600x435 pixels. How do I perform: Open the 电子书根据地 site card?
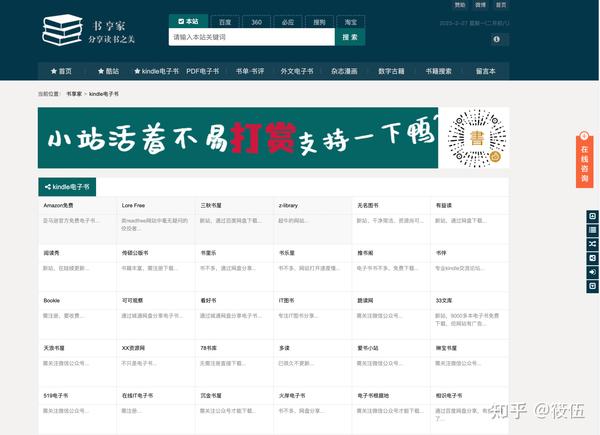click(391, 410)
